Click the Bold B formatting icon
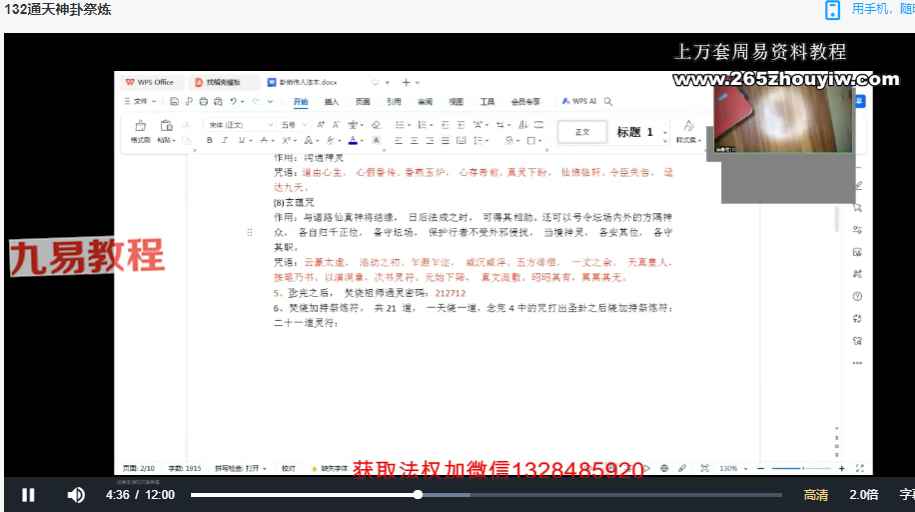This screenshot has height=512, width=915. (x=210, y=140)
